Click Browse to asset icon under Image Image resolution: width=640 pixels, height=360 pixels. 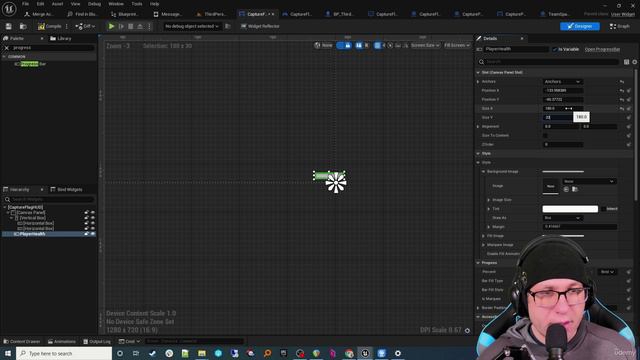coord(575,189)
